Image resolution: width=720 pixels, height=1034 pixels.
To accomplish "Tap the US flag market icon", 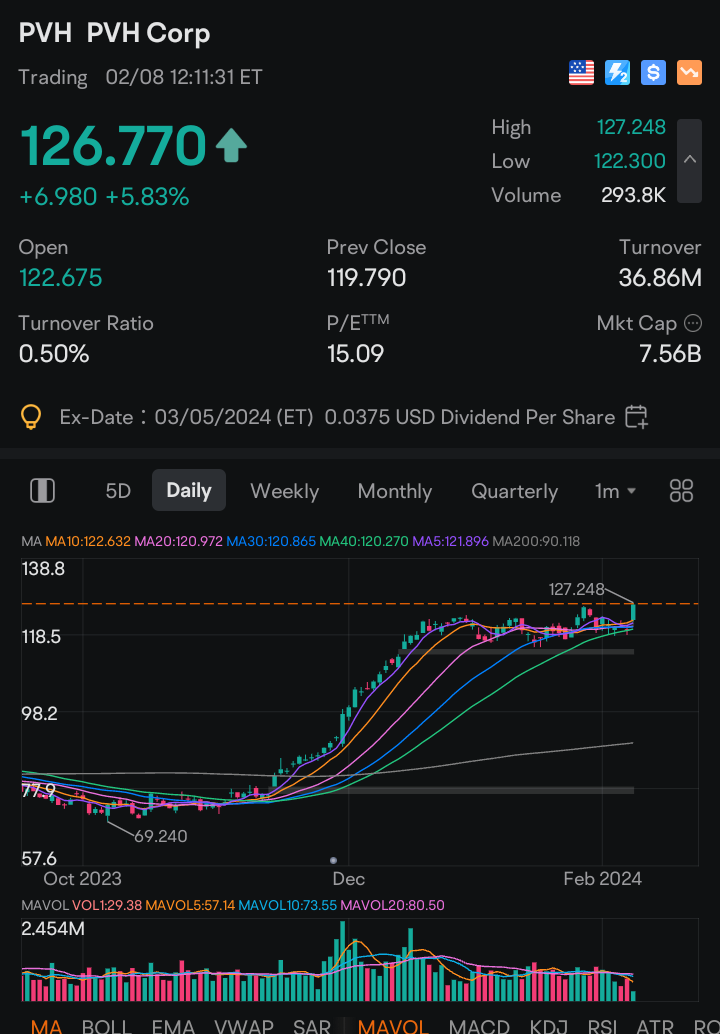I will (581, 73).
